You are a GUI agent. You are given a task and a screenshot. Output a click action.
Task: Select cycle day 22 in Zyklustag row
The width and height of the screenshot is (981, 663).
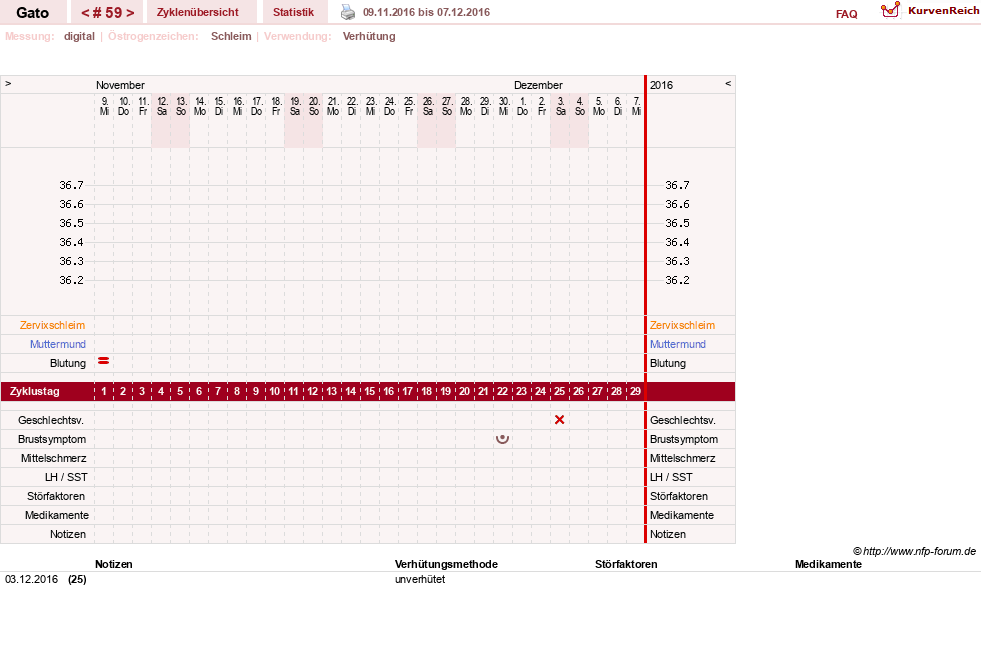(x=502, y=392)
